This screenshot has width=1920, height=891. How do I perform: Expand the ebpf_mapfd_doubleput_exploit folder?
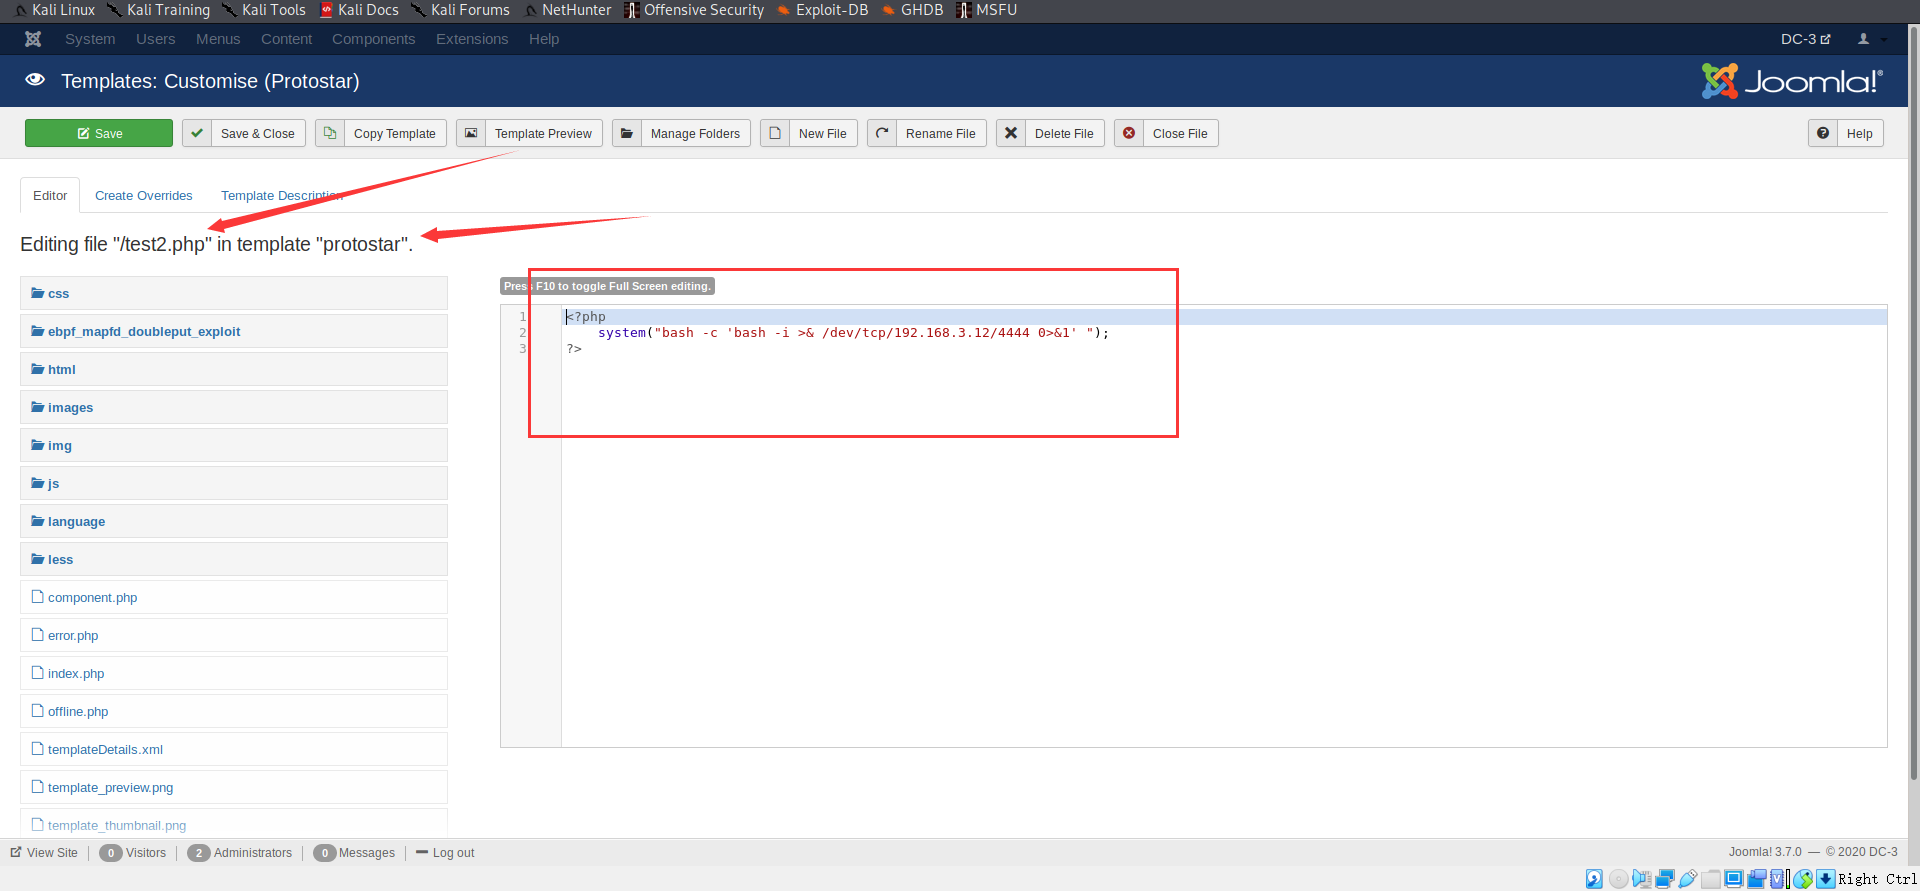tap(233, 331)
